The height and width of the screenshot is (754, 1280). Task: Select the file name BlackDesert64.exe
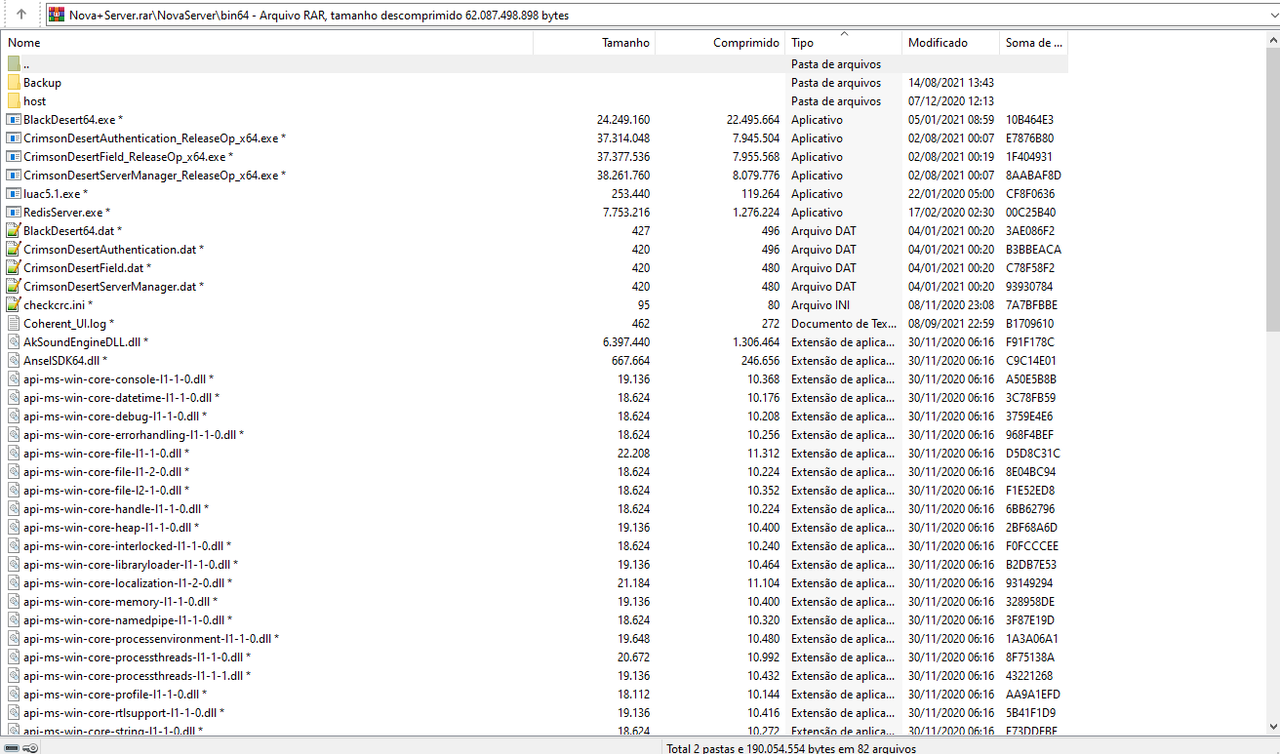coord(69,120)
